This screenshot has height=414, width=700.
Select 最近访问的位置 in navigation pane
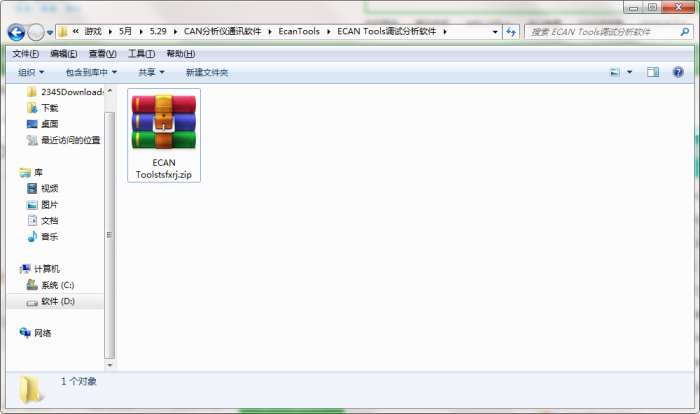click(x=63, y=140)
